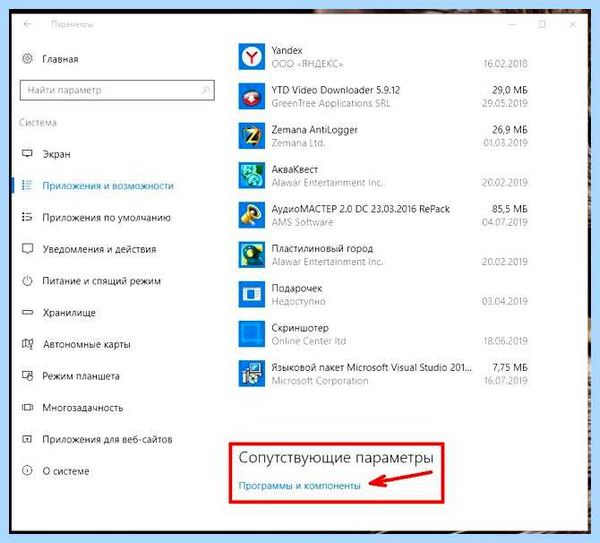The width and height of the screenshot is (600, 543).
Task: Open the Экран settings section
Action: pyautogui.click(x=56, y=154)
